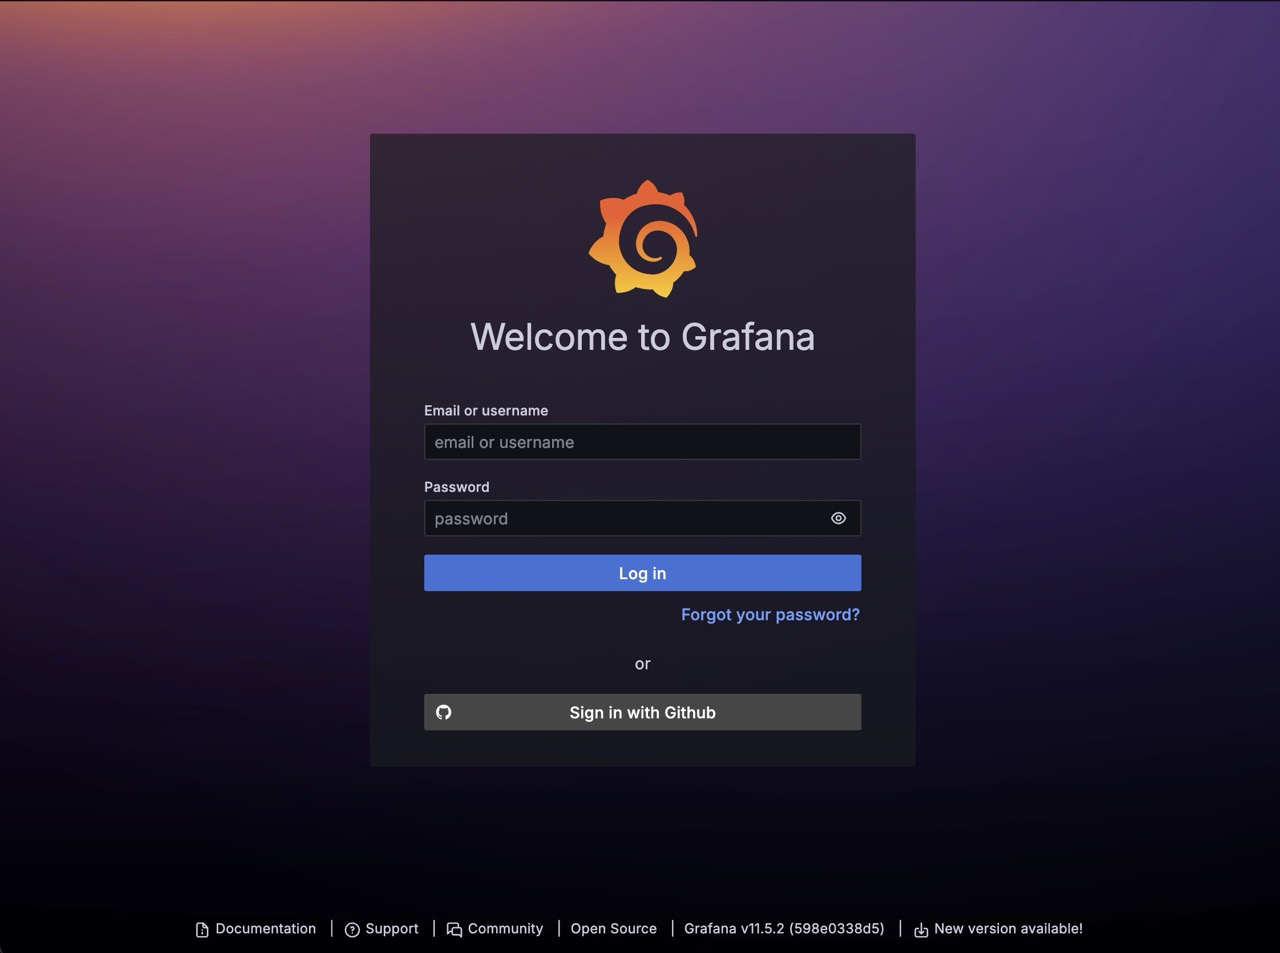Click the Welcome to Grafana heading
The width and height of the screenshot is (1280, 953).
[x=643, y=337]
